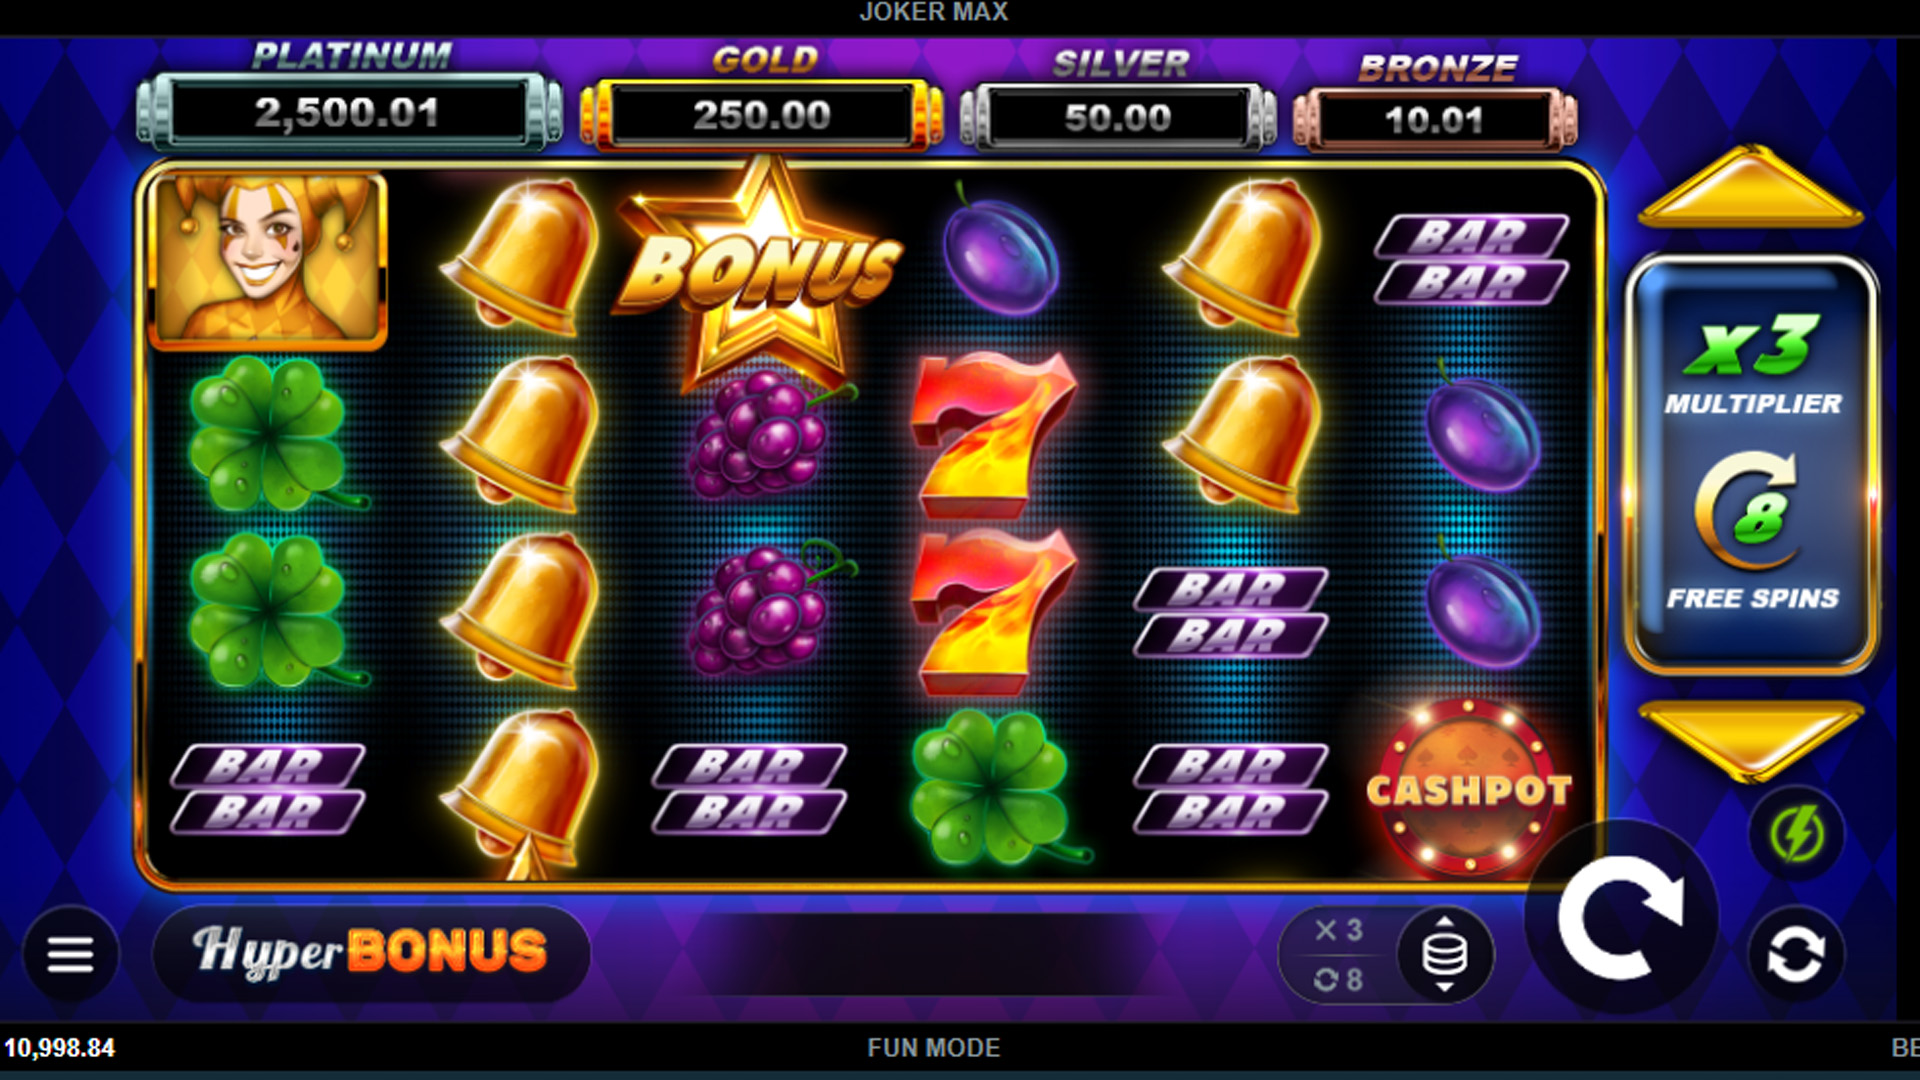Click the Fun Mode label
The height and width of the screenshot is (1080, 1920).
(x=934, y=1048)
